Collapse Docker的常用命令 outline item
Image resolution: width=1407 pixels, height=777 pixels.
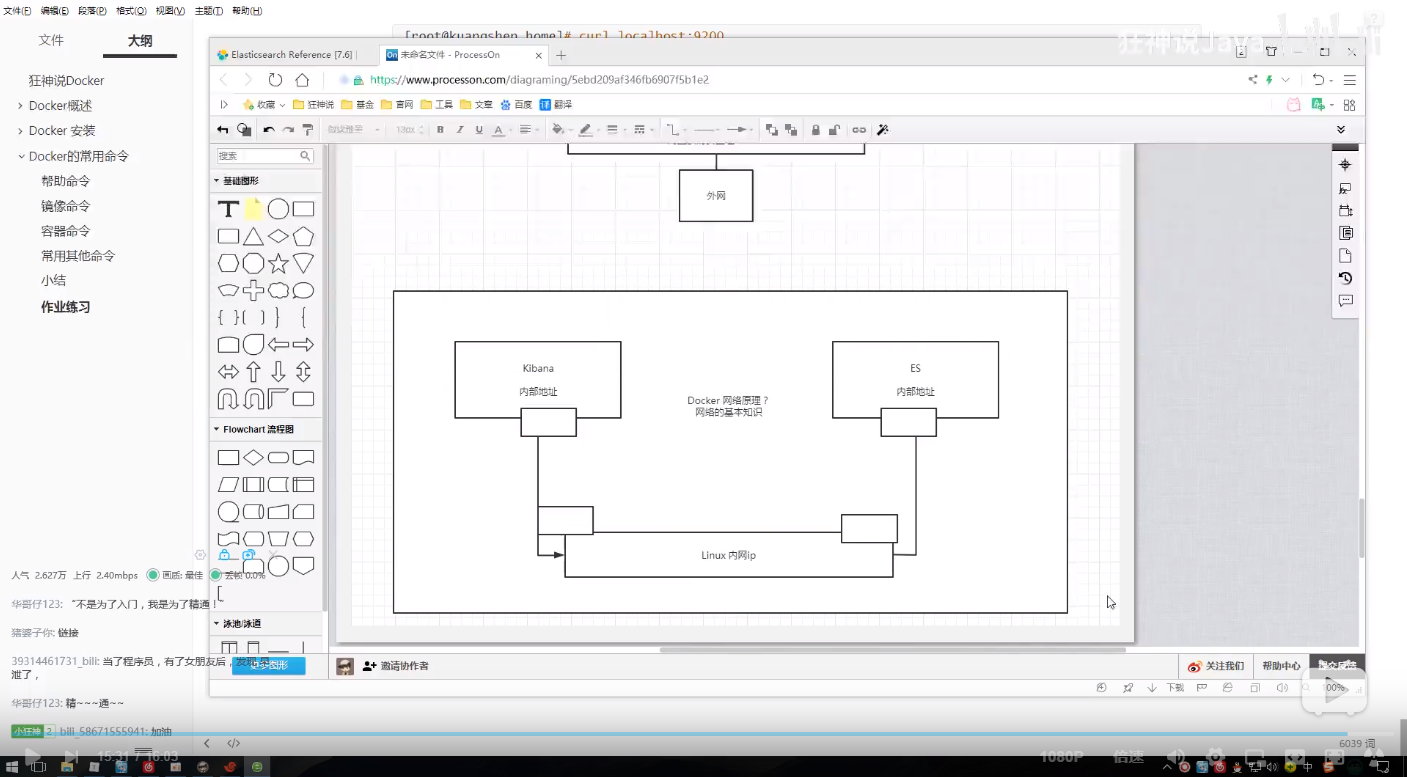(x=20, y=156)
